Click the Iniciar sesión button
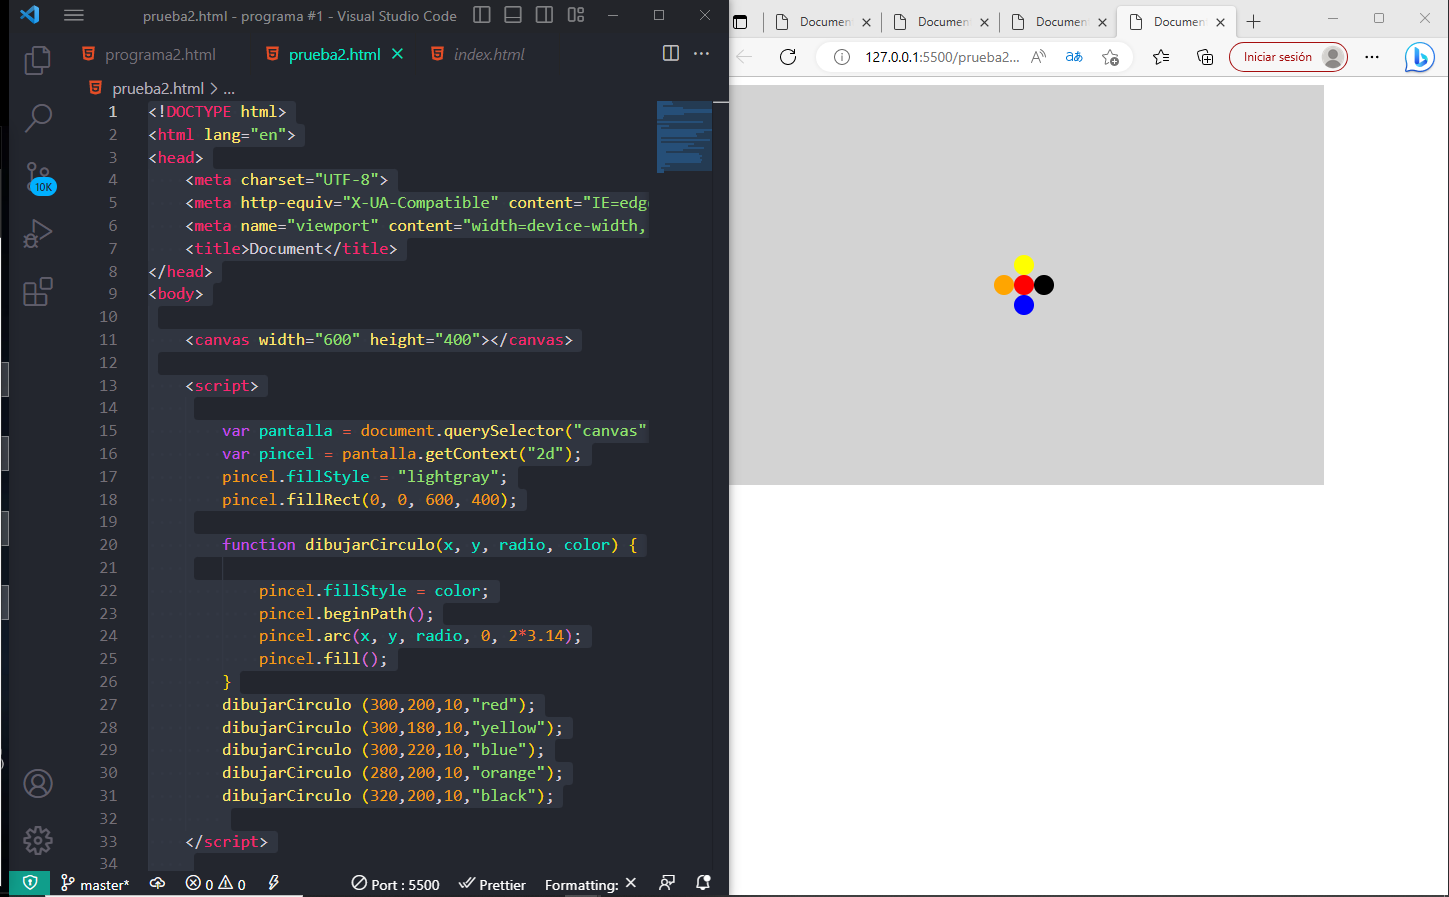 [x=1288, y=57]
